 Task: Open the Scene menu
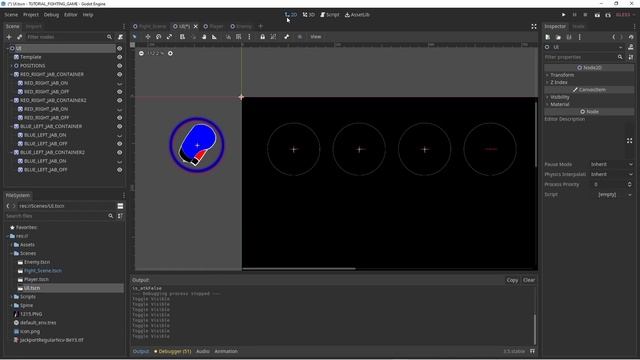click(11, 15)
